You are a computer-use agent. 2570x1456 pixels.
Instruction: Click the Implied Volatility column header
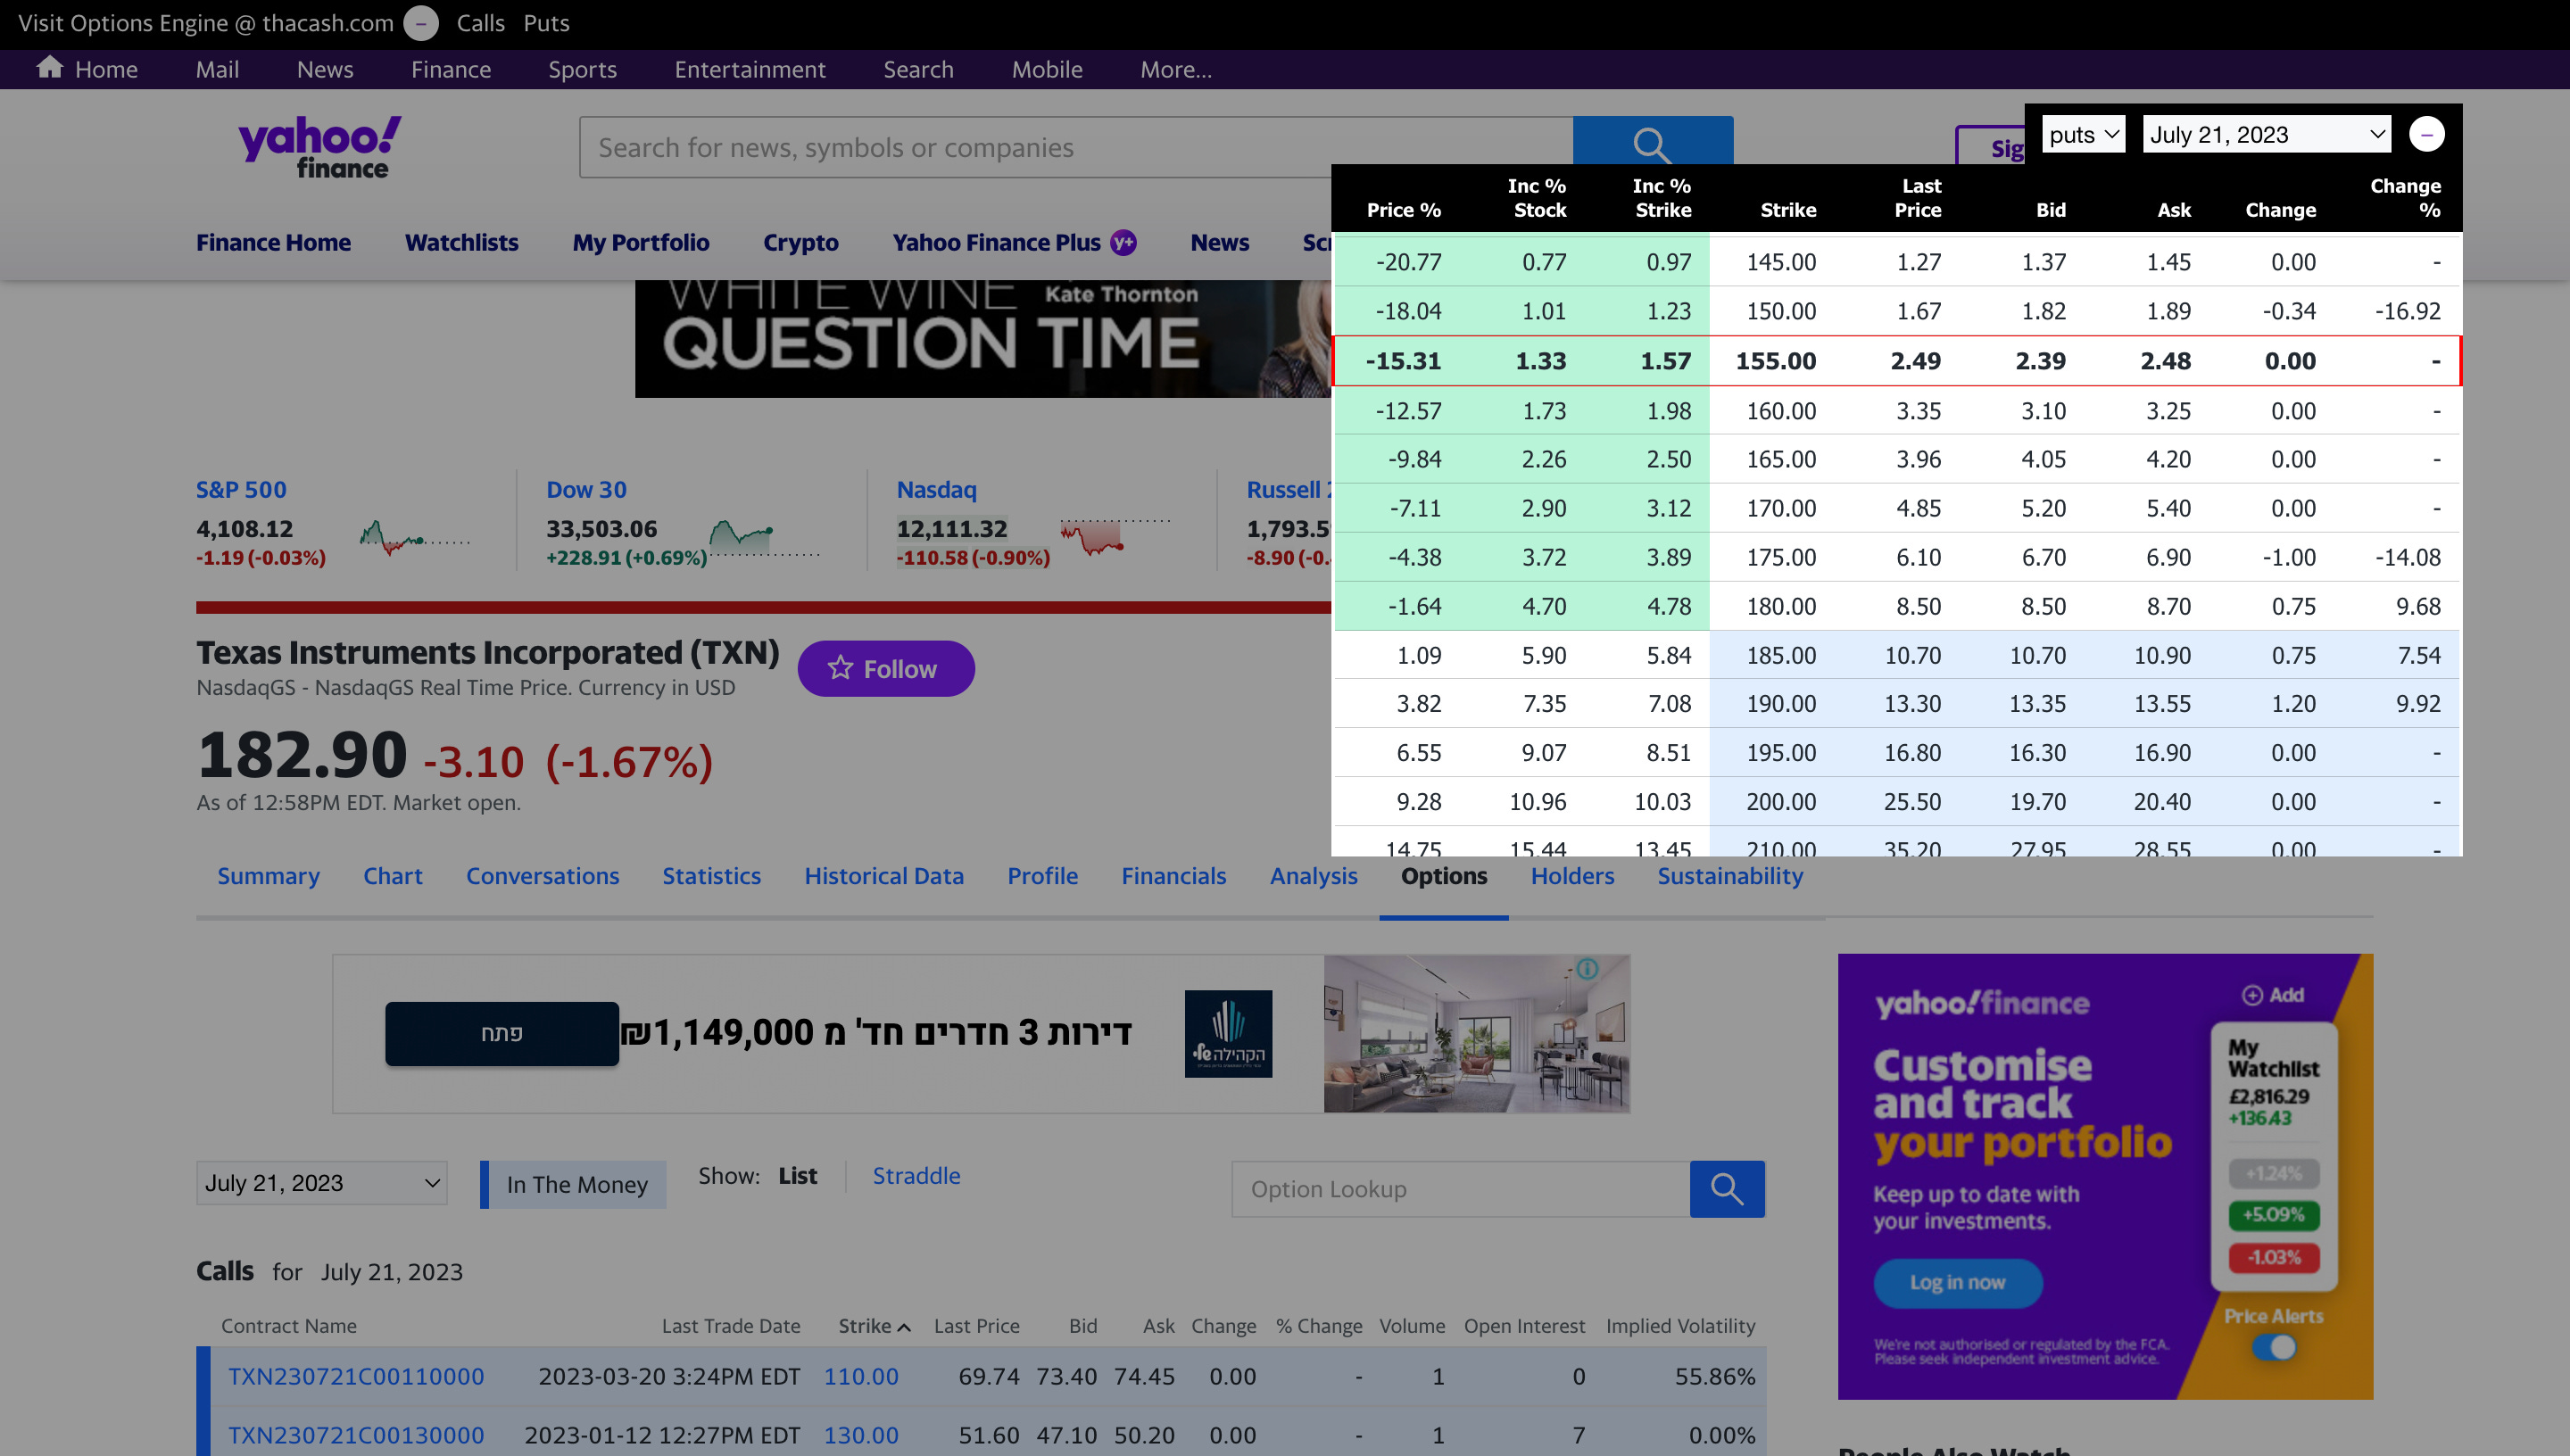click(x=1680, y=1325)
